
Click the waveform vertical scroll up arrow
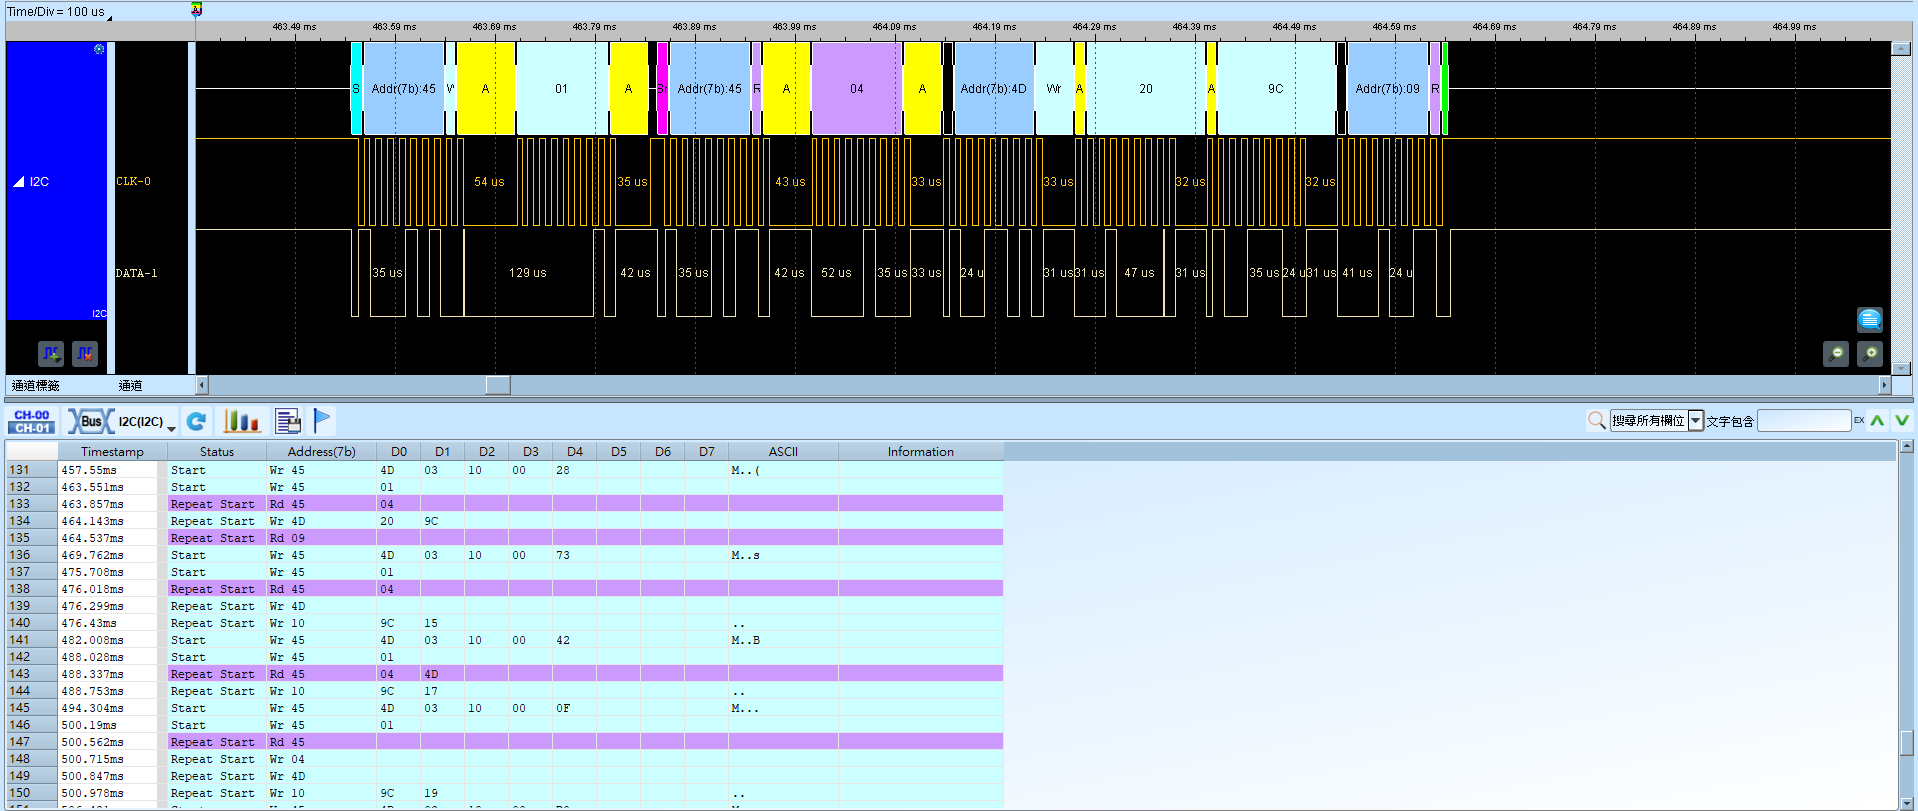tap(1901, 48)
